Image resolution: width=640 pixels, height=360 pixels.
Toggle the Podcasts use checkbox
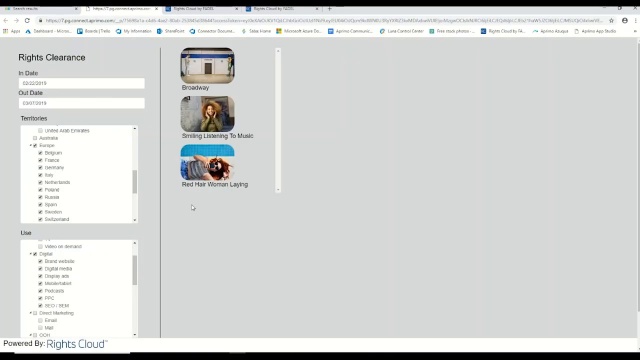(40, 291)
